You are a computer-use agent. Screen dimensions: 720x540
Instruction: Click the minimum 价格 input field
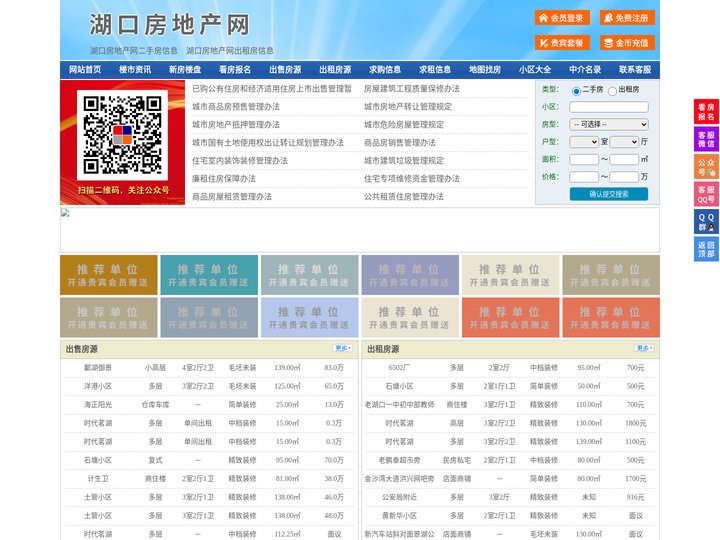(584, 177)
